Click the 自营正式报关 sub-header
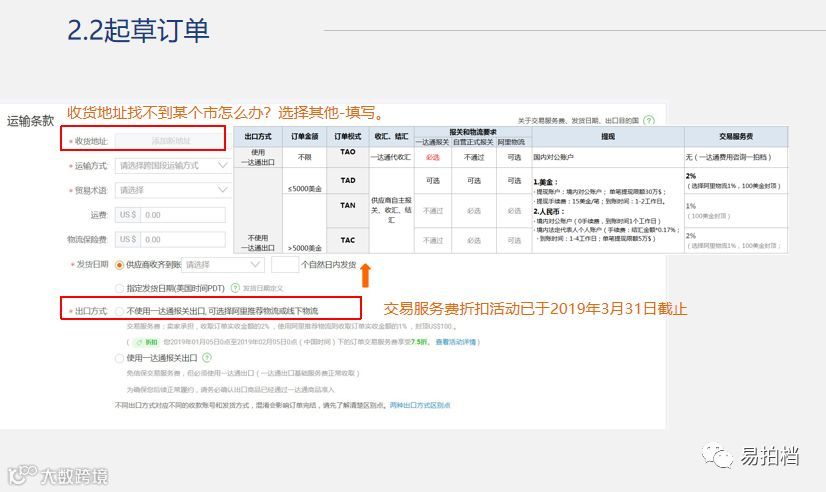This screenshot has height=492, width=826. 474,142
